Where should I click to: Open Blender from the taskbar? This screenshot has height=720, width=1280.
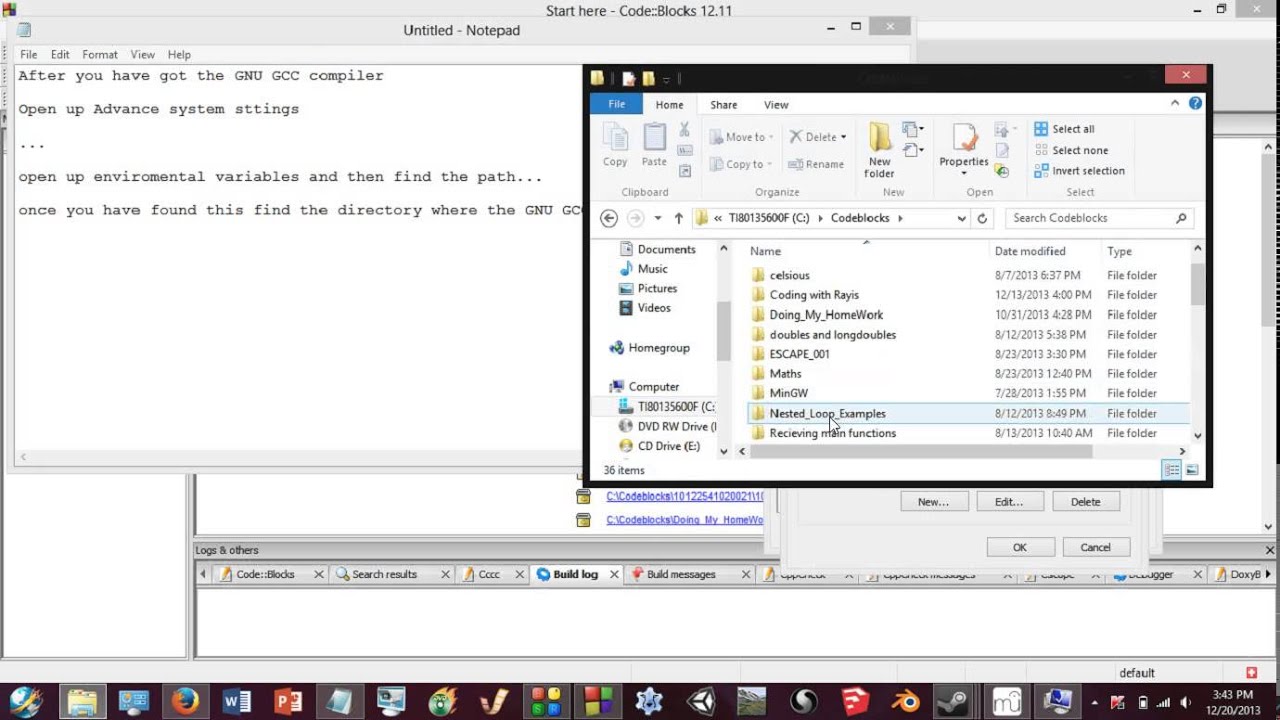[906, 701]
